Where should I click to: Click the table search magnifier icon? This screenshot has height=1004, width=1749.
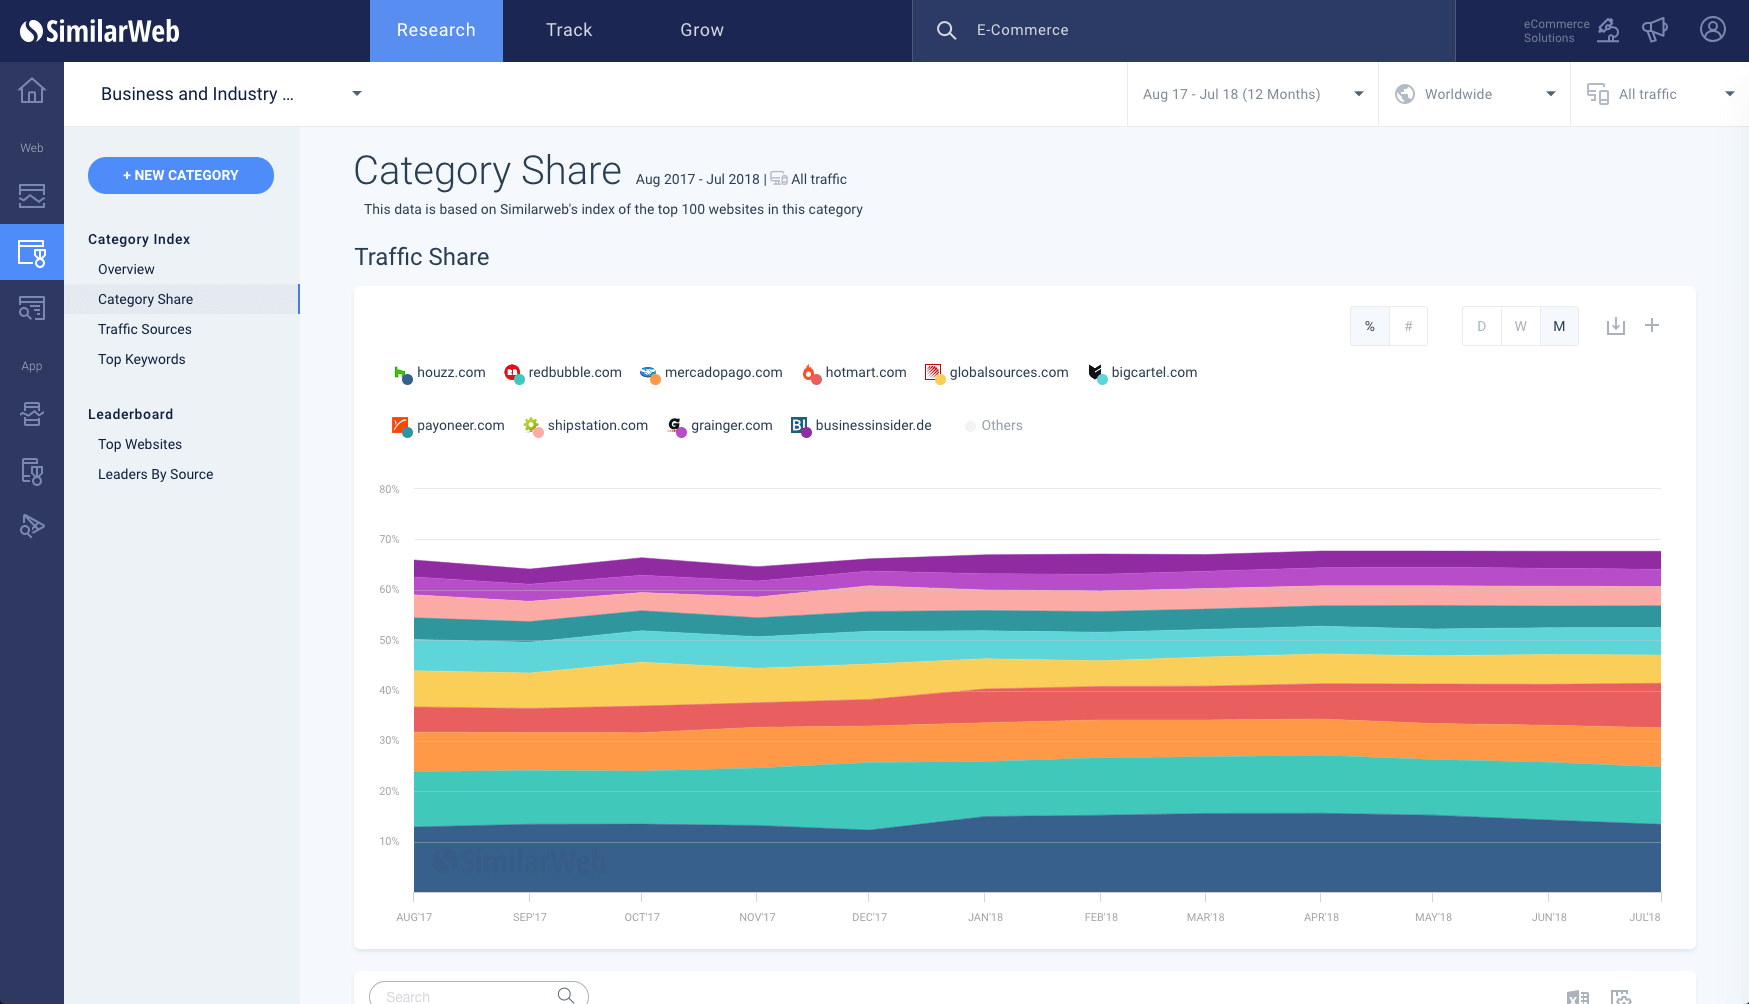point(566,995)
